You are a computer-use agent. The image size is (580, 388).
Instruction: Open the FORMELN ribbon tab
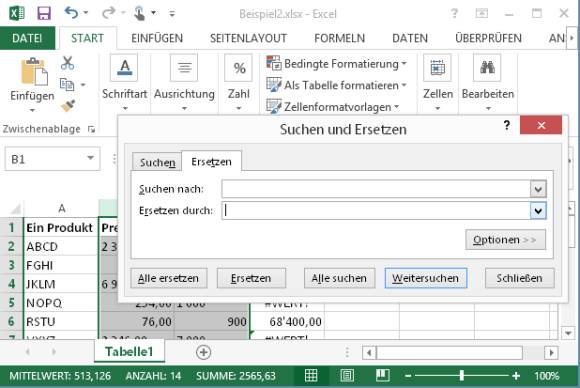tap(340, 38)
